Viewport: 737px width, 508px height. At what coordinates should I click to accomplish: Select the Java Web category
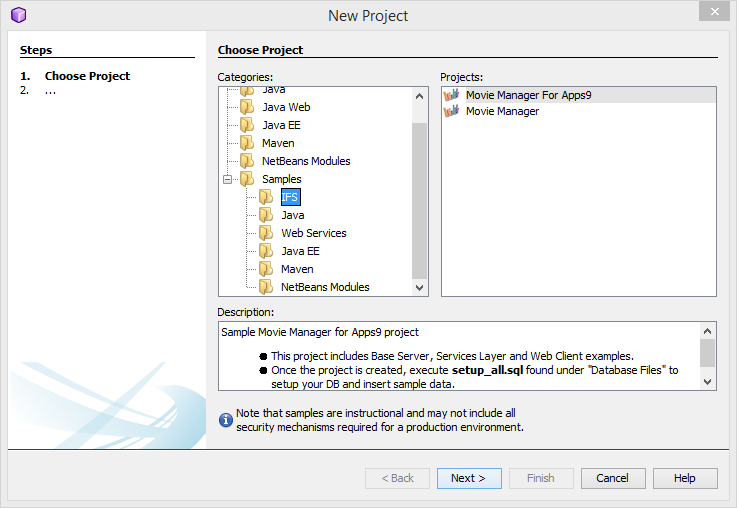tap(286, 107)
